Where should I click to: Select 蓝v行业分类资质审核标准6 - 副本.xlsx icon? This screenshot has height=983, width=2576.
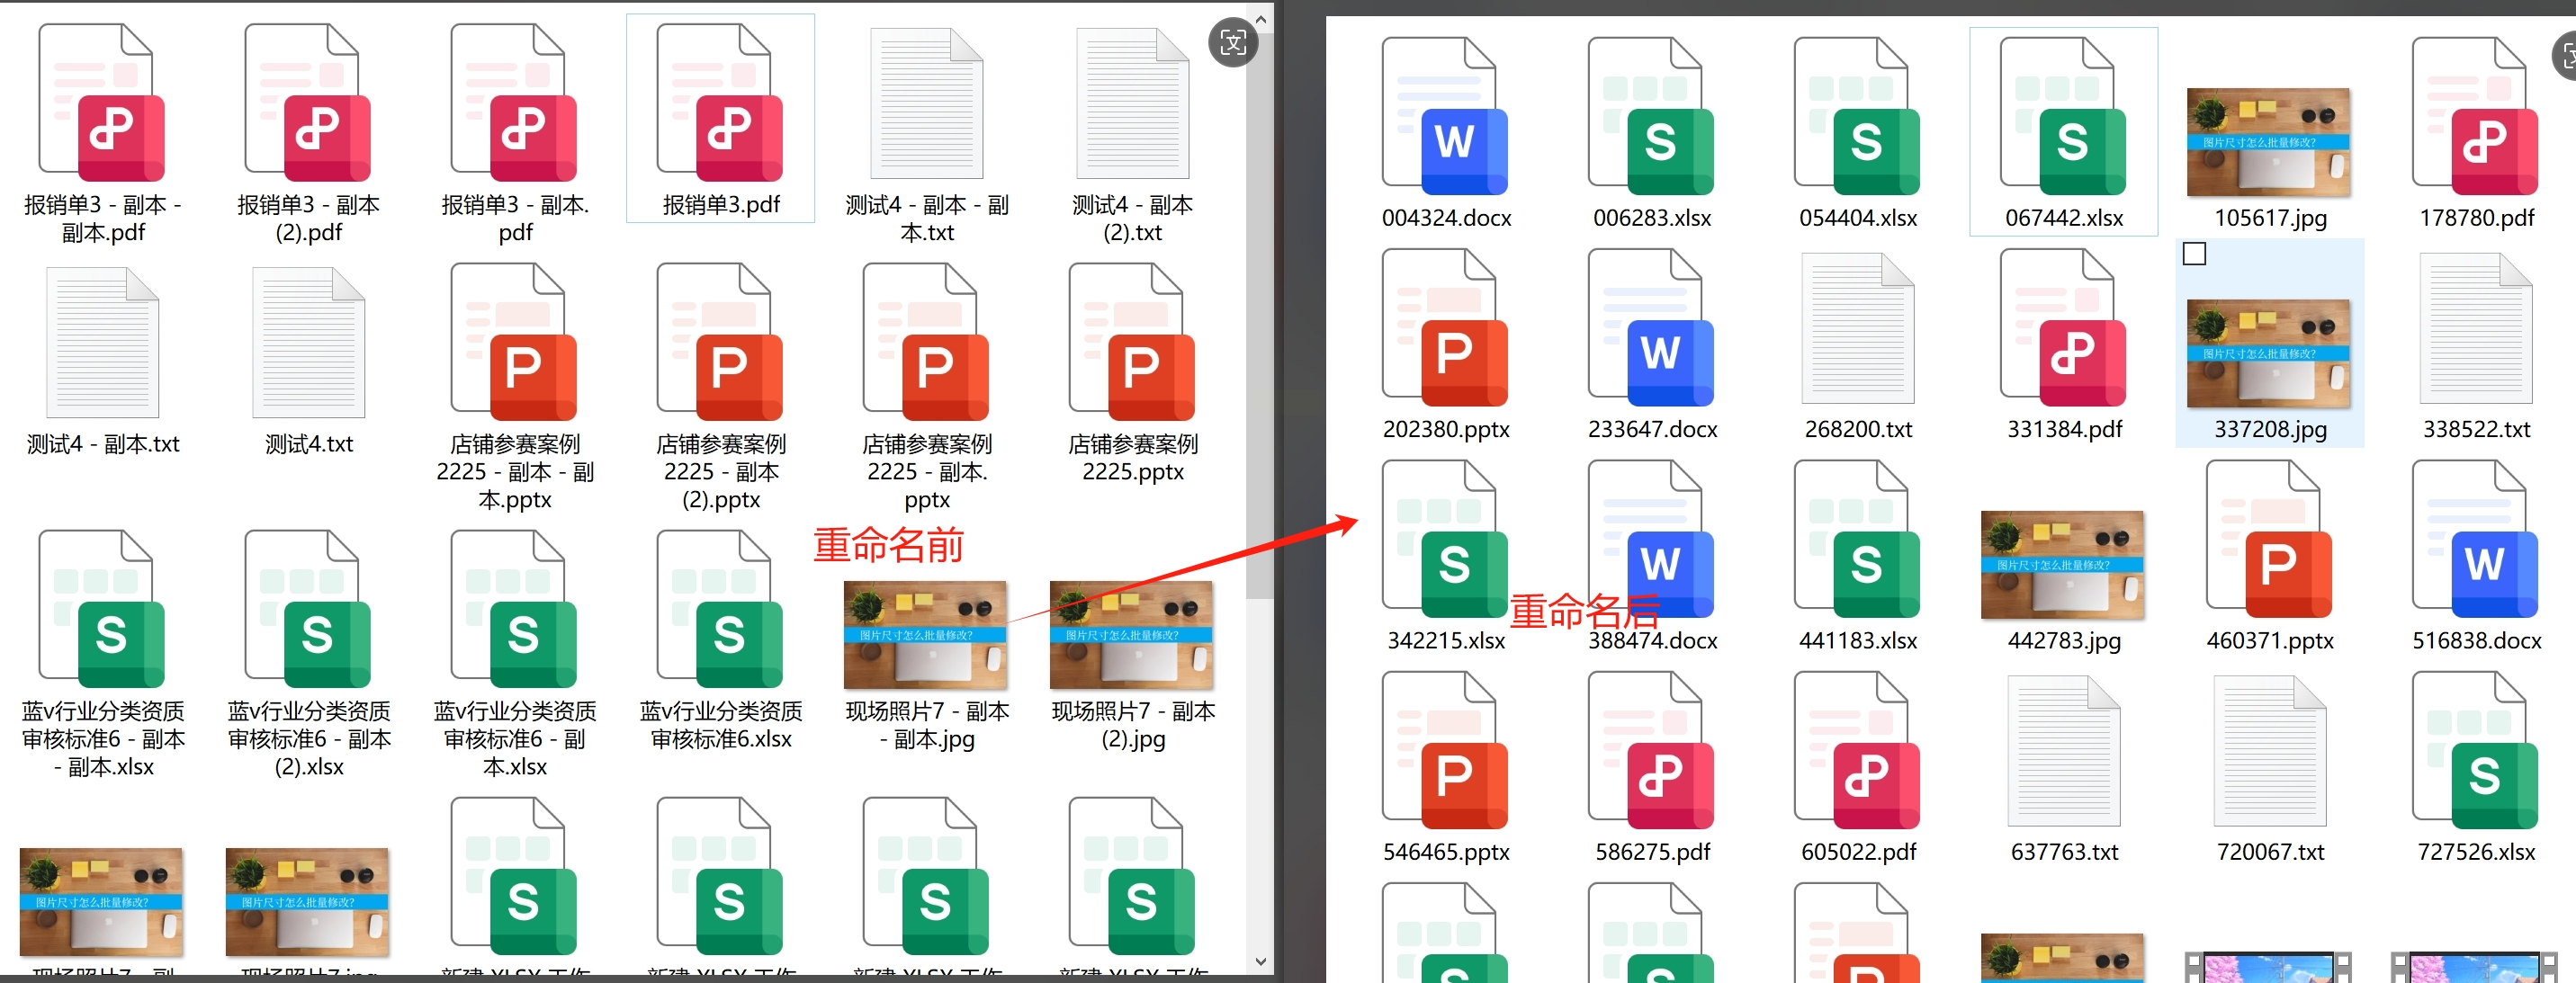(x=514, y=609)
